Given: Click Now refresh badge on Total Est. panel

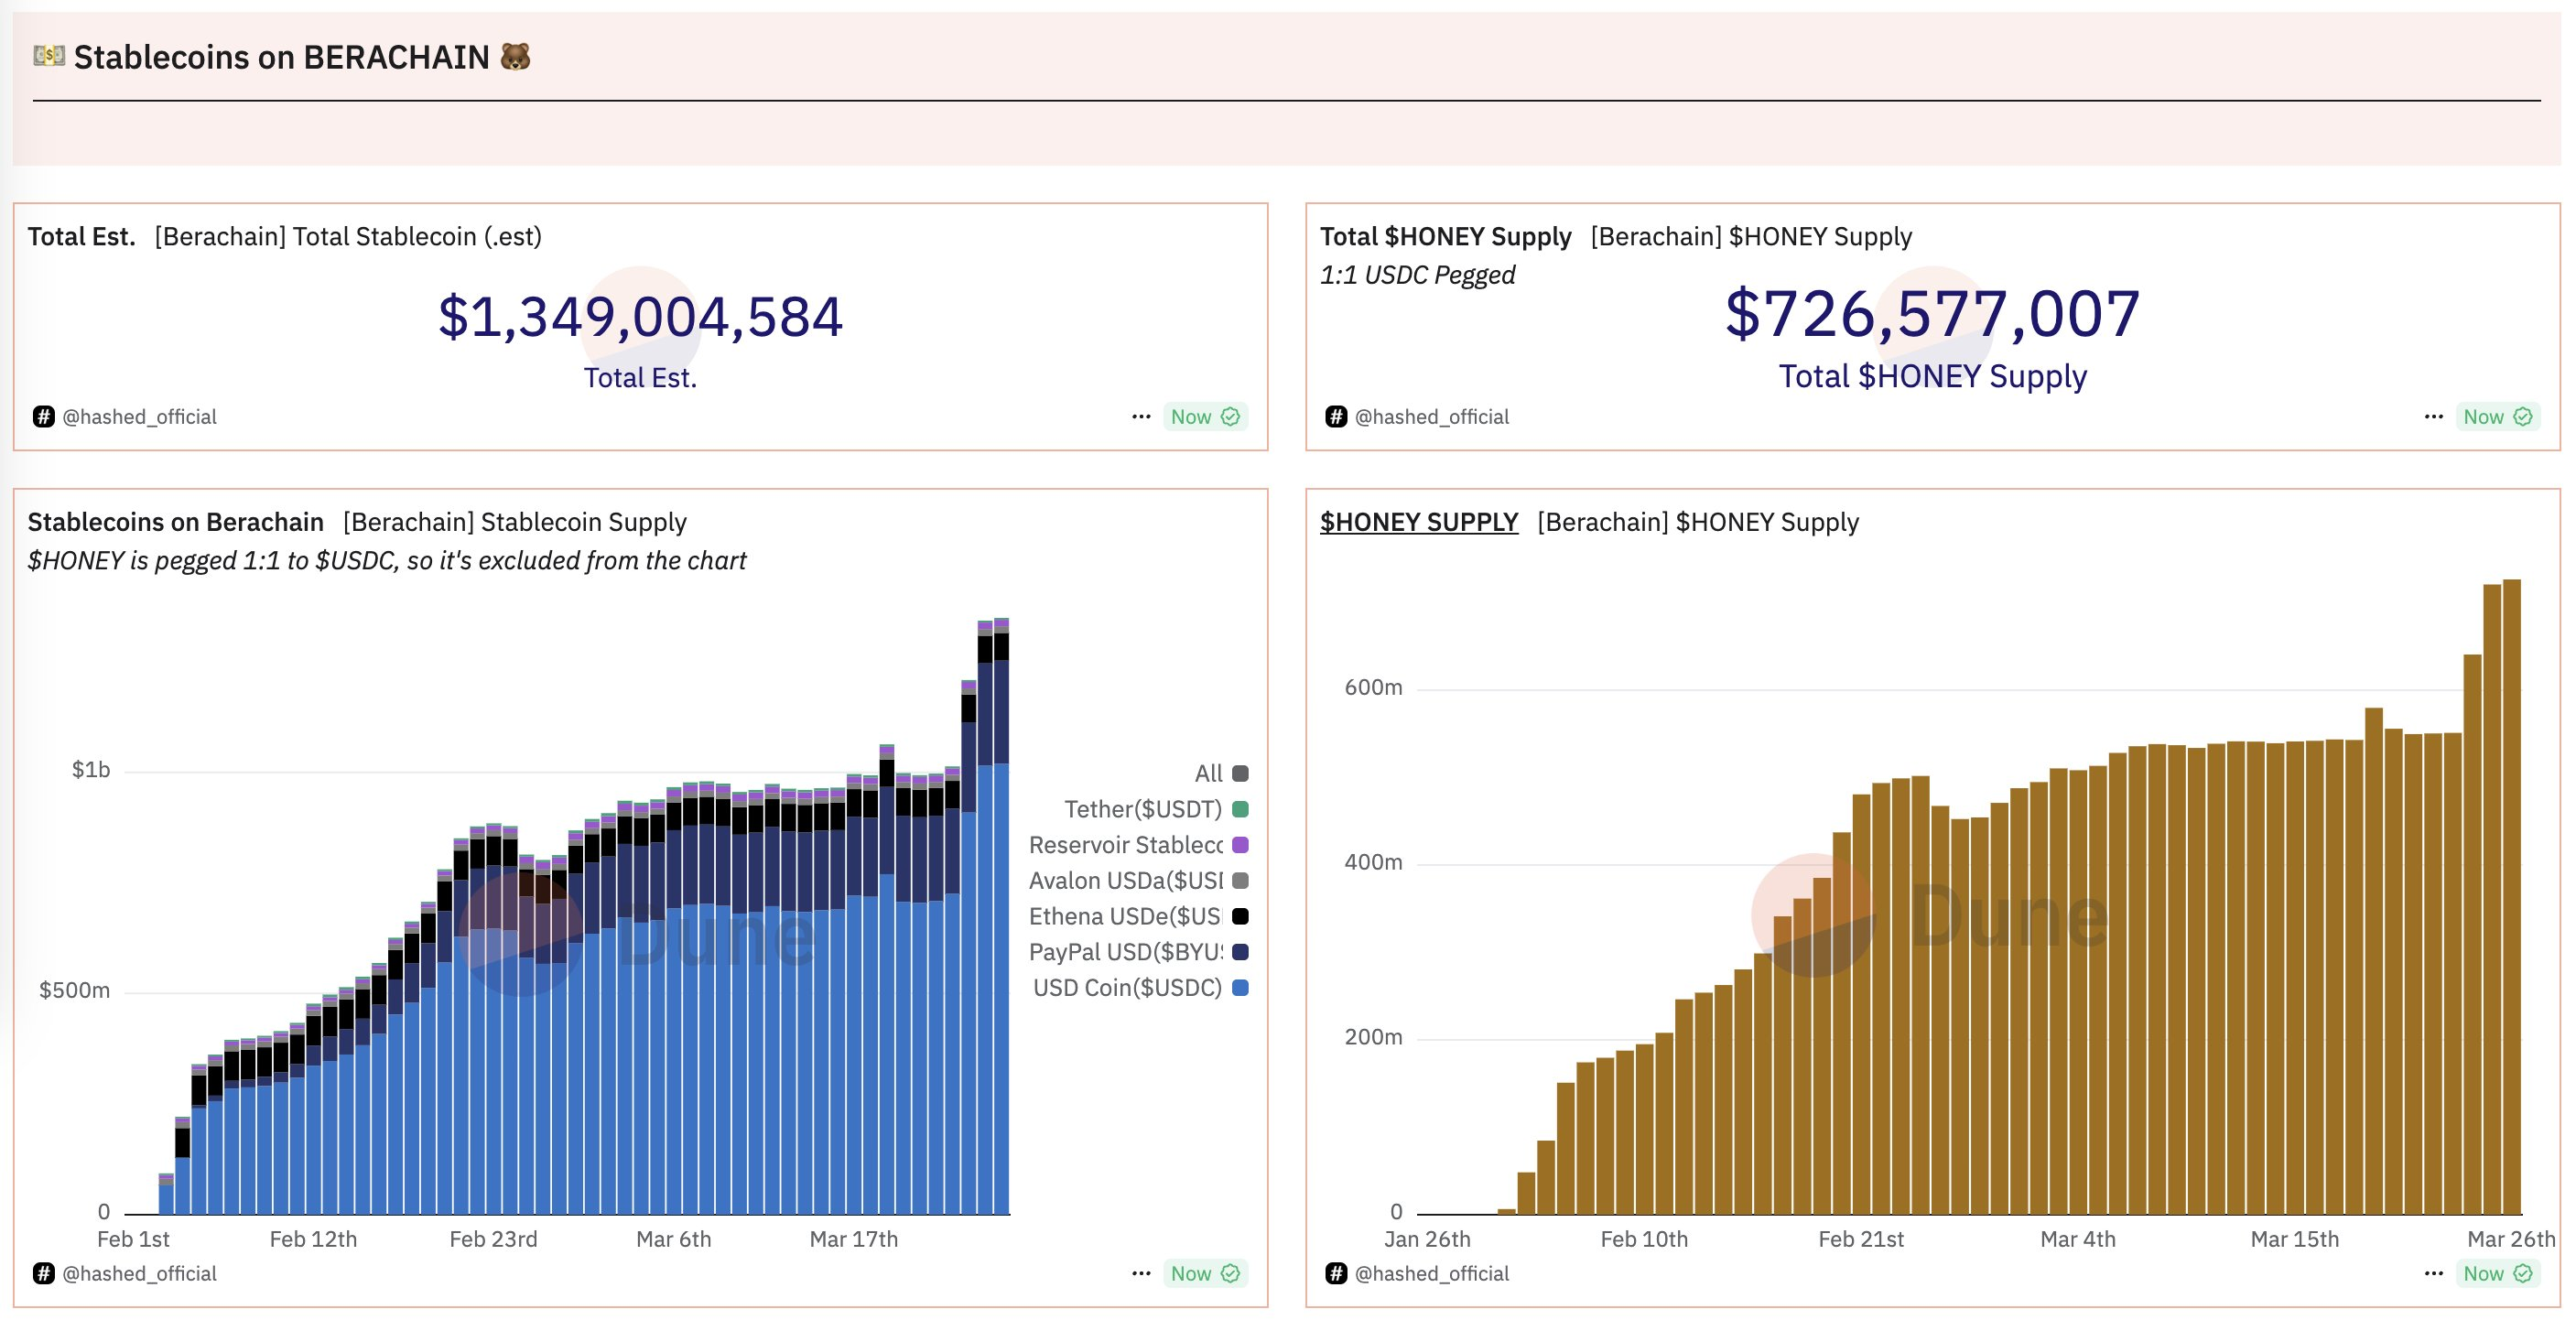Looking at the screenshot, I should 1205,417.
